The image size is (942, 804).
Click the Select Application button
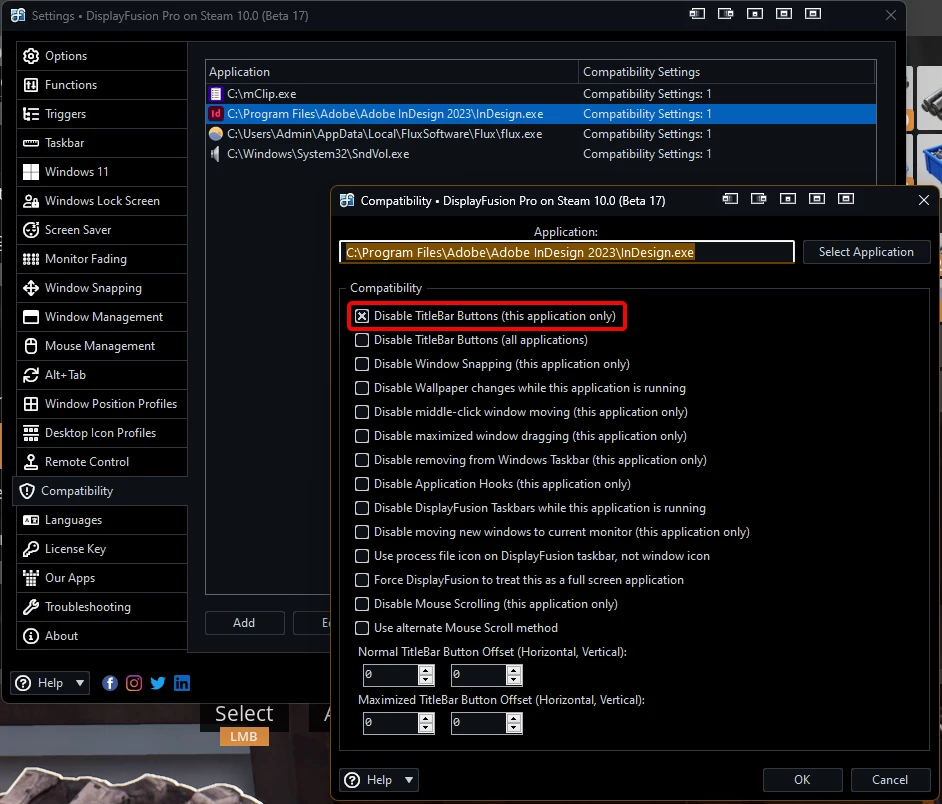[866, 252]
